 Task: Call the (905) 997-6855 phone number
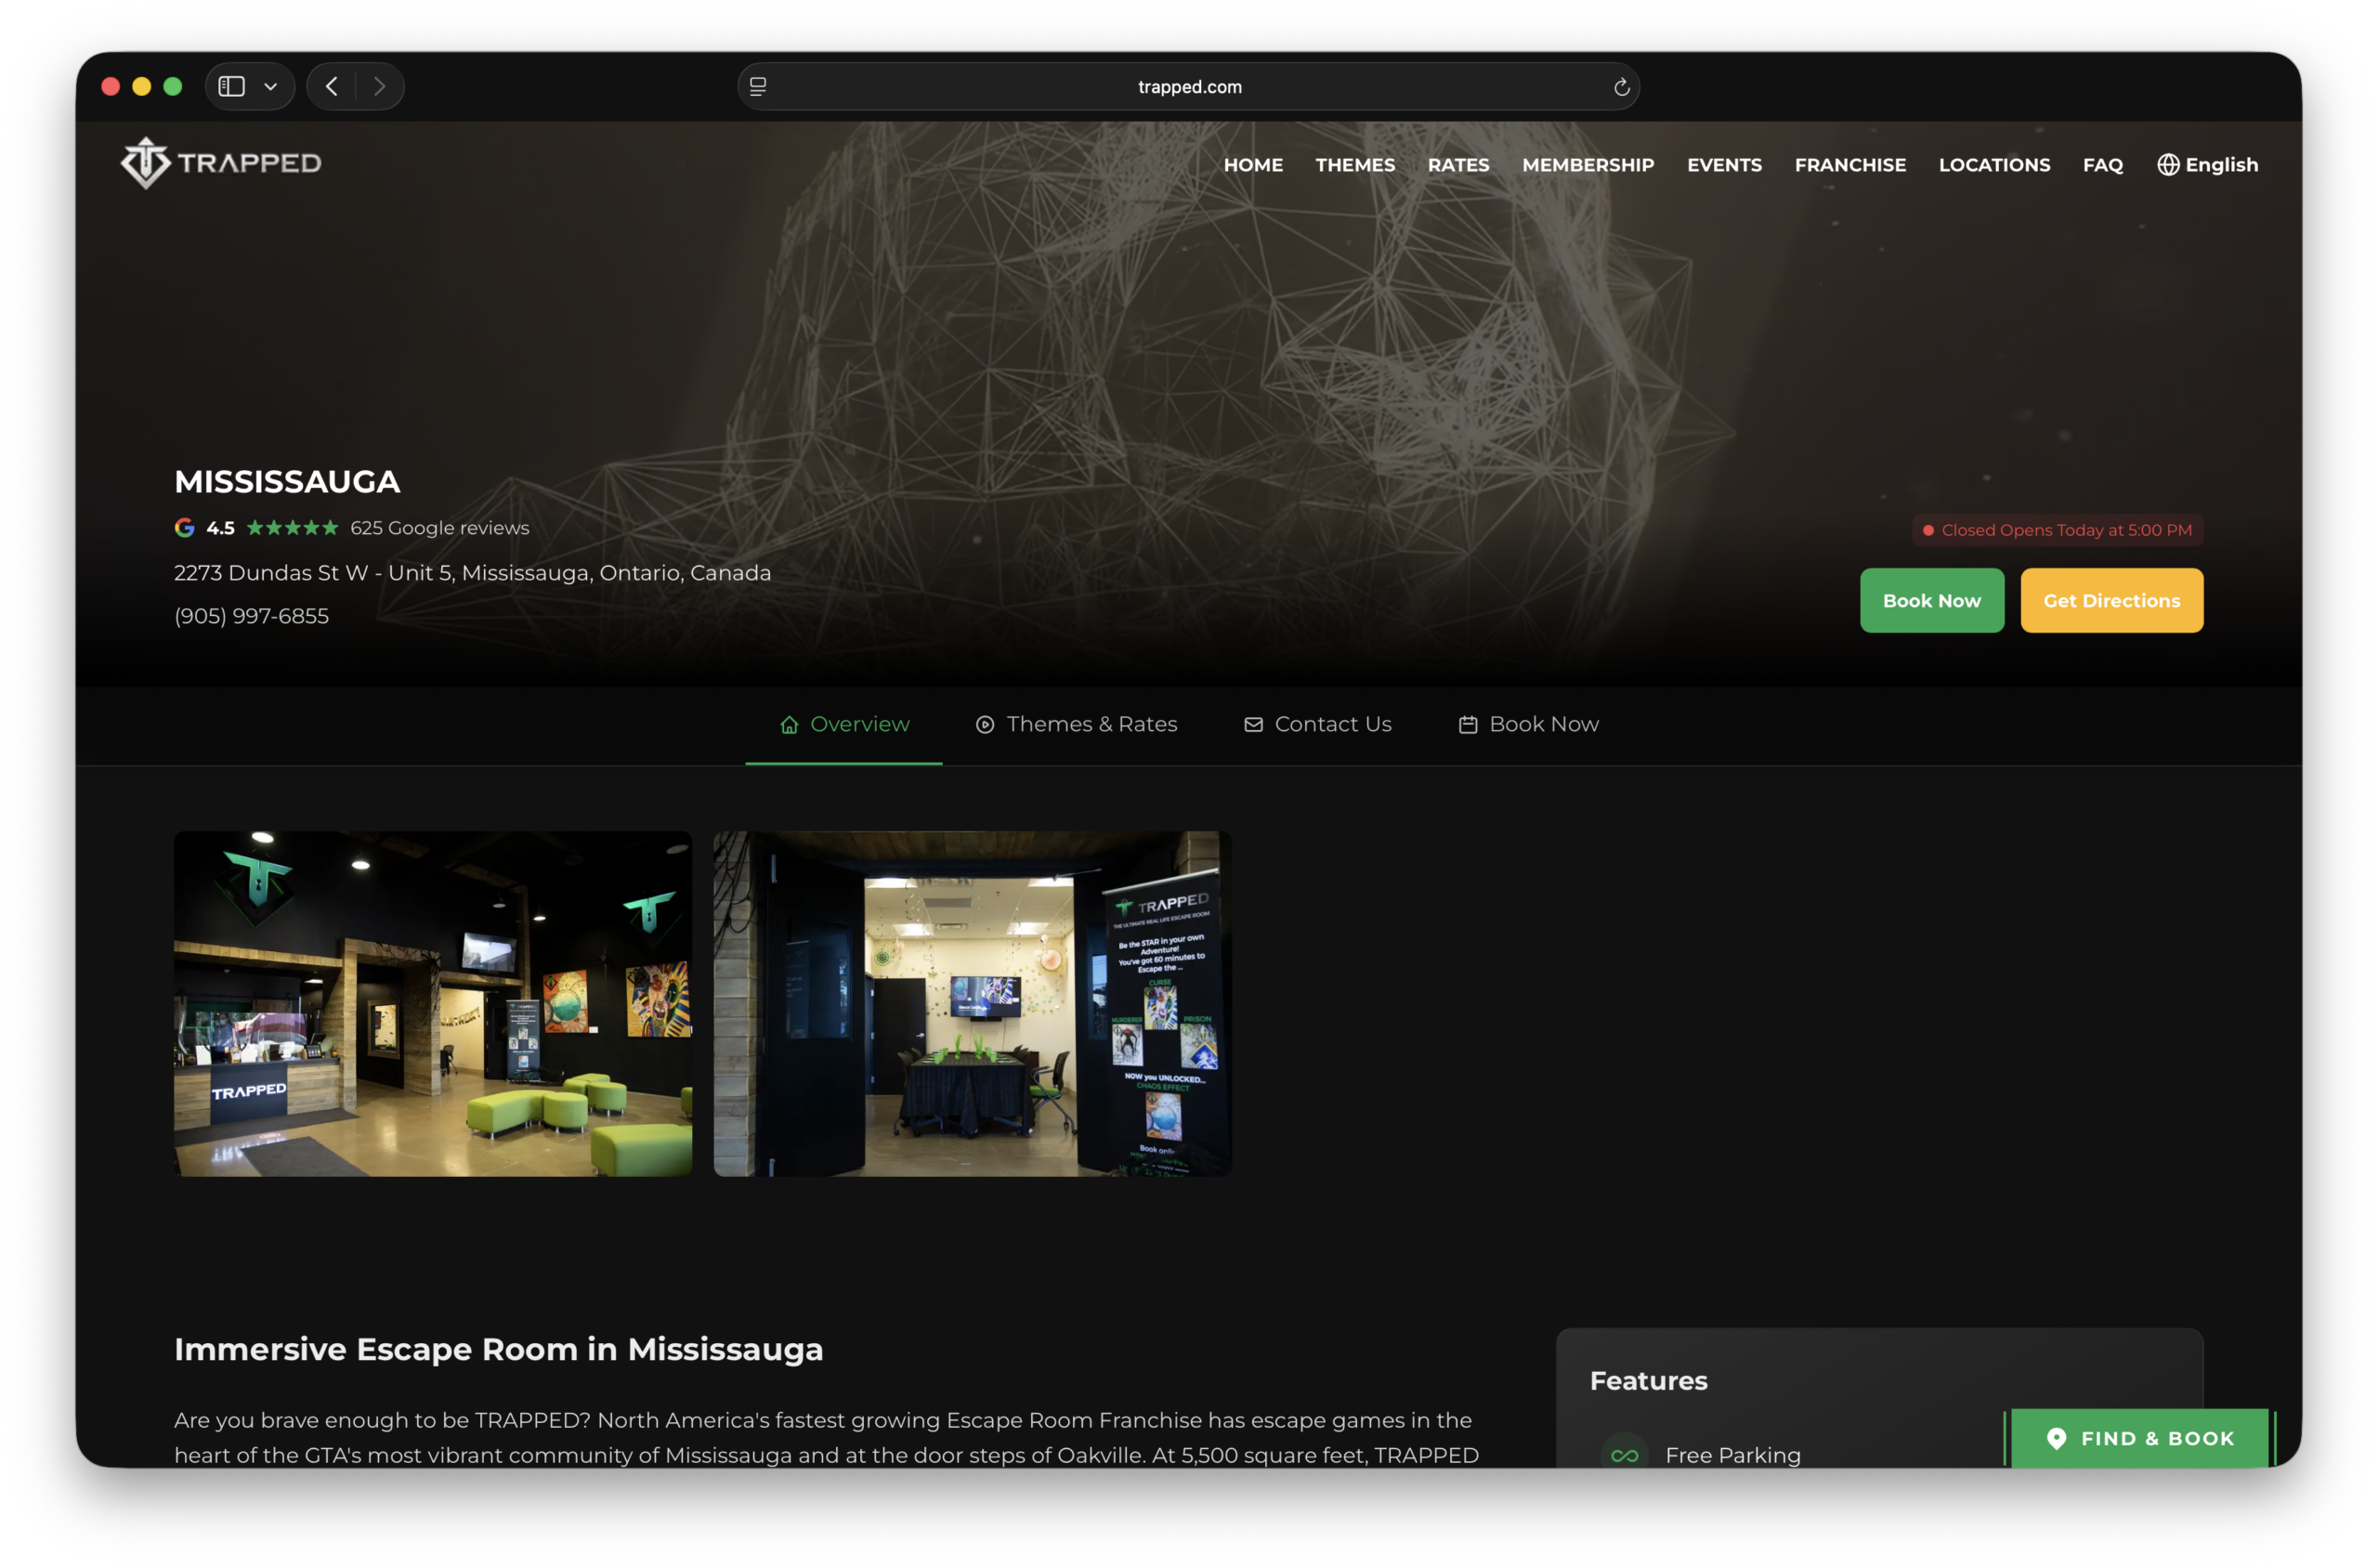pos(251,616)
